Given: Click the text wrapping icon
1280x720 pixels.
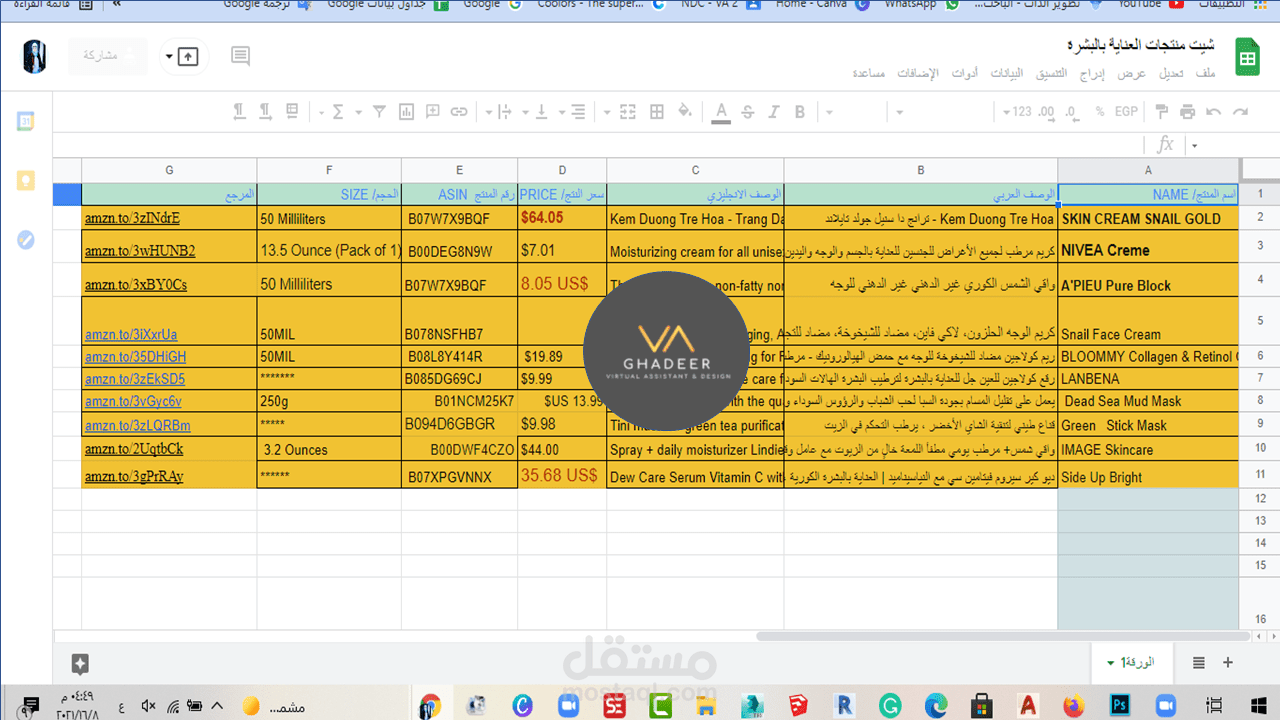Looking at the screenshot, I should 505,112.
